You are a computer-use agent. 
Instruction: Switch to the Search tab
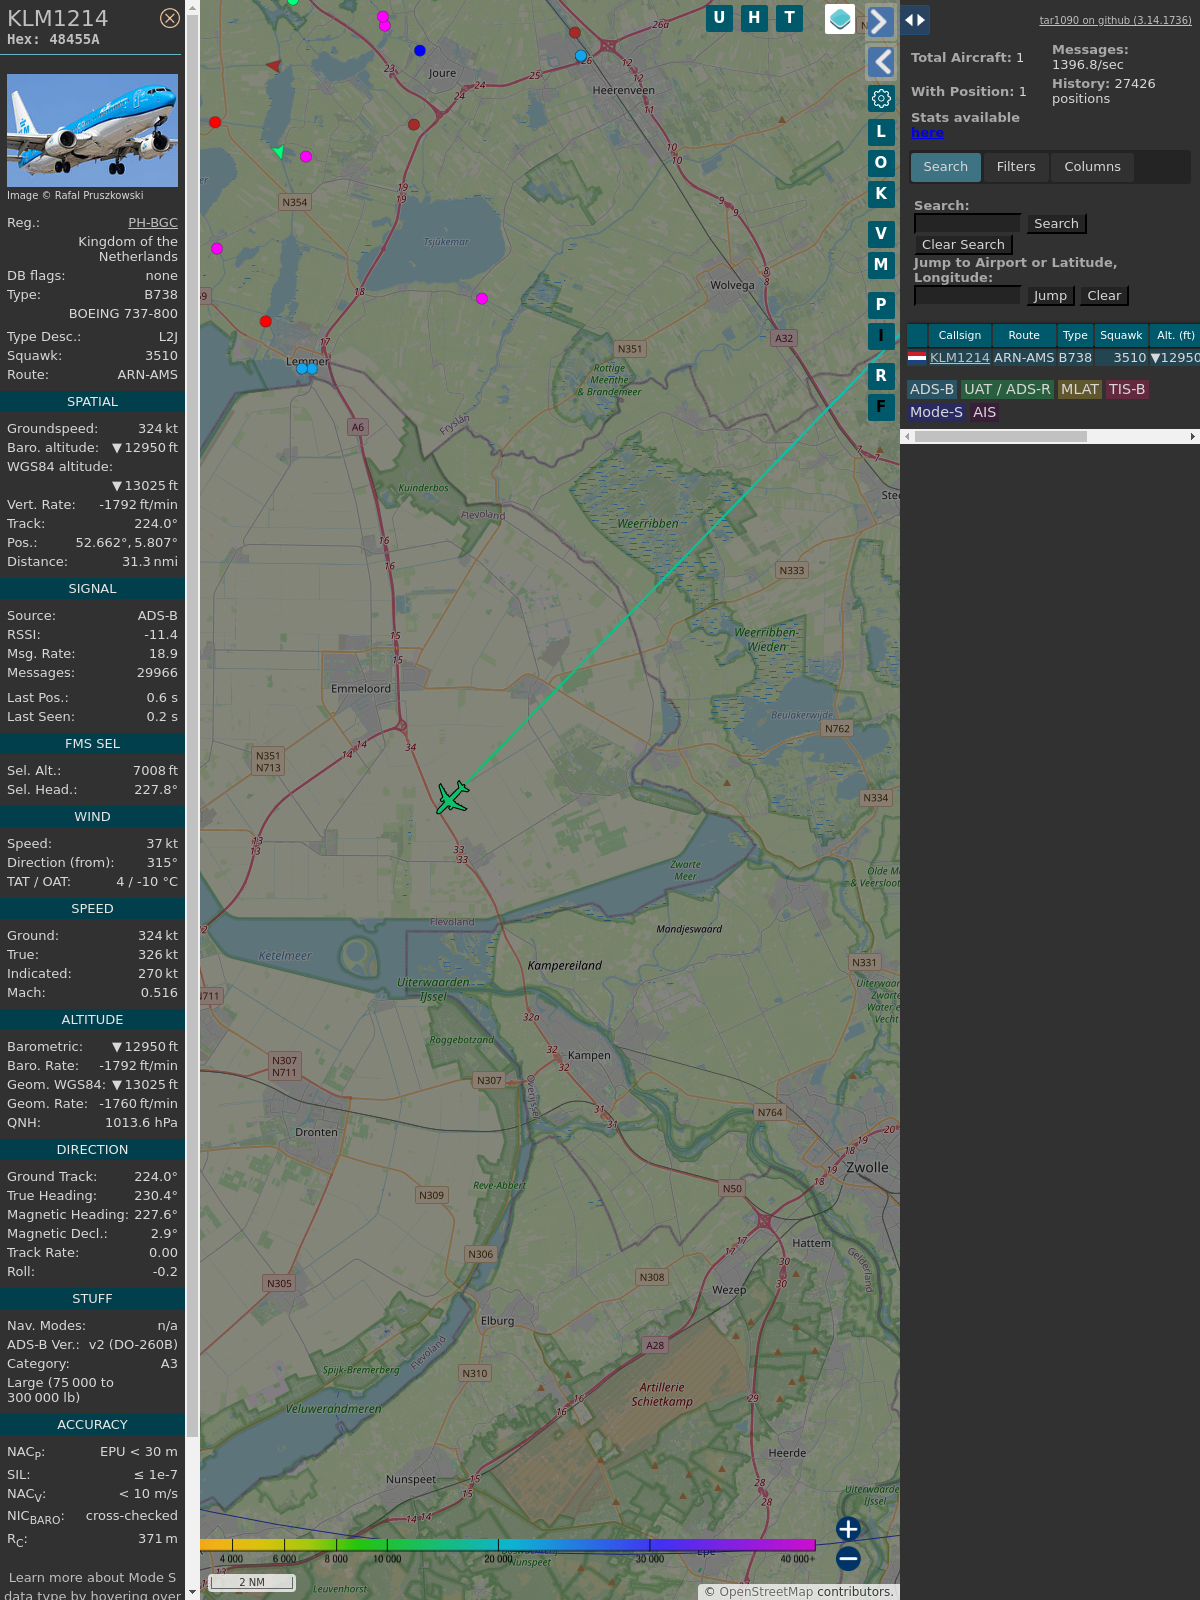click(x=946, y=167)
